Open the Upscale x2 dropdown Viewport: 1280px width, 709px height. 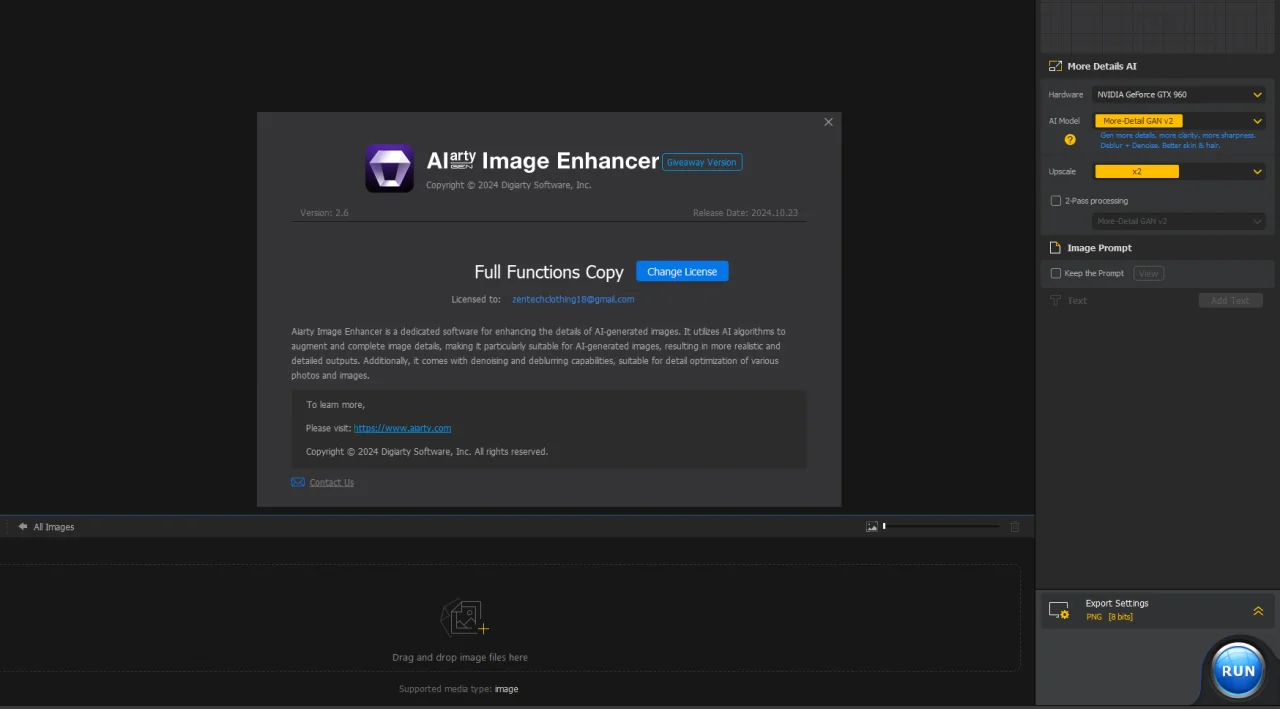point(1179,171)
